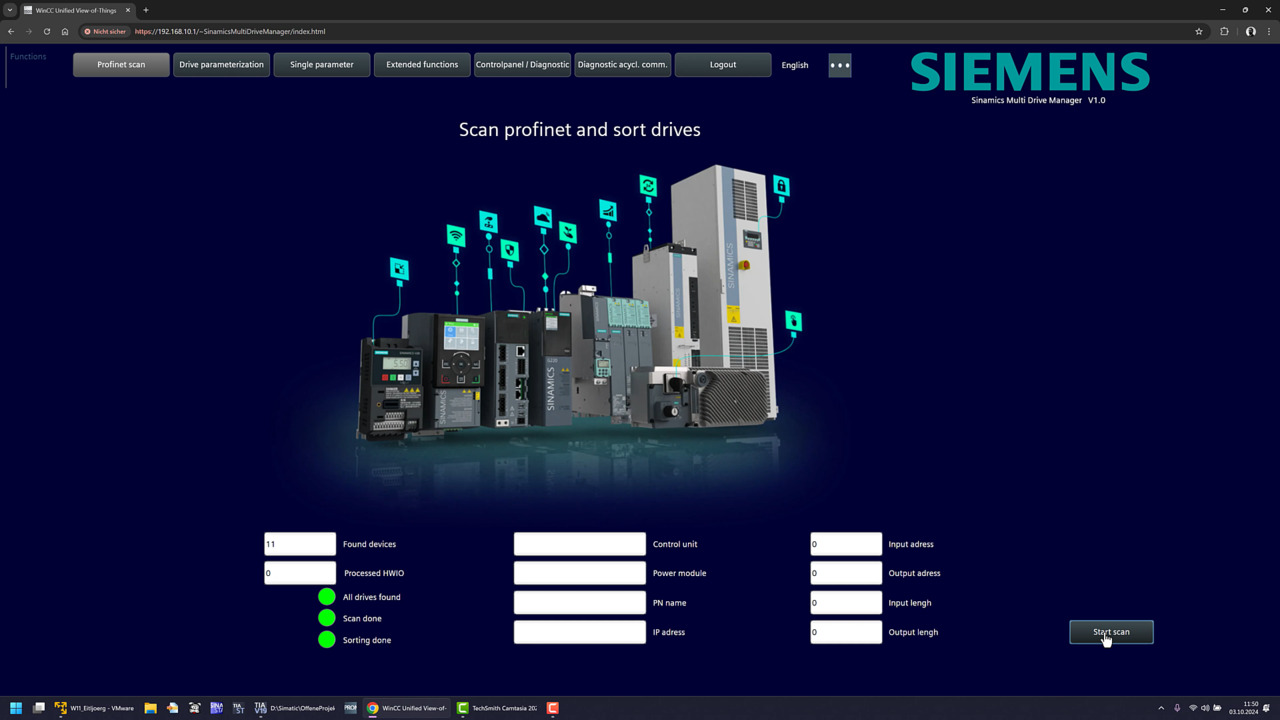Open File Explorer from the taskbar
The width and height of the screenshot is (1280, 720).
tap(150, 708)
